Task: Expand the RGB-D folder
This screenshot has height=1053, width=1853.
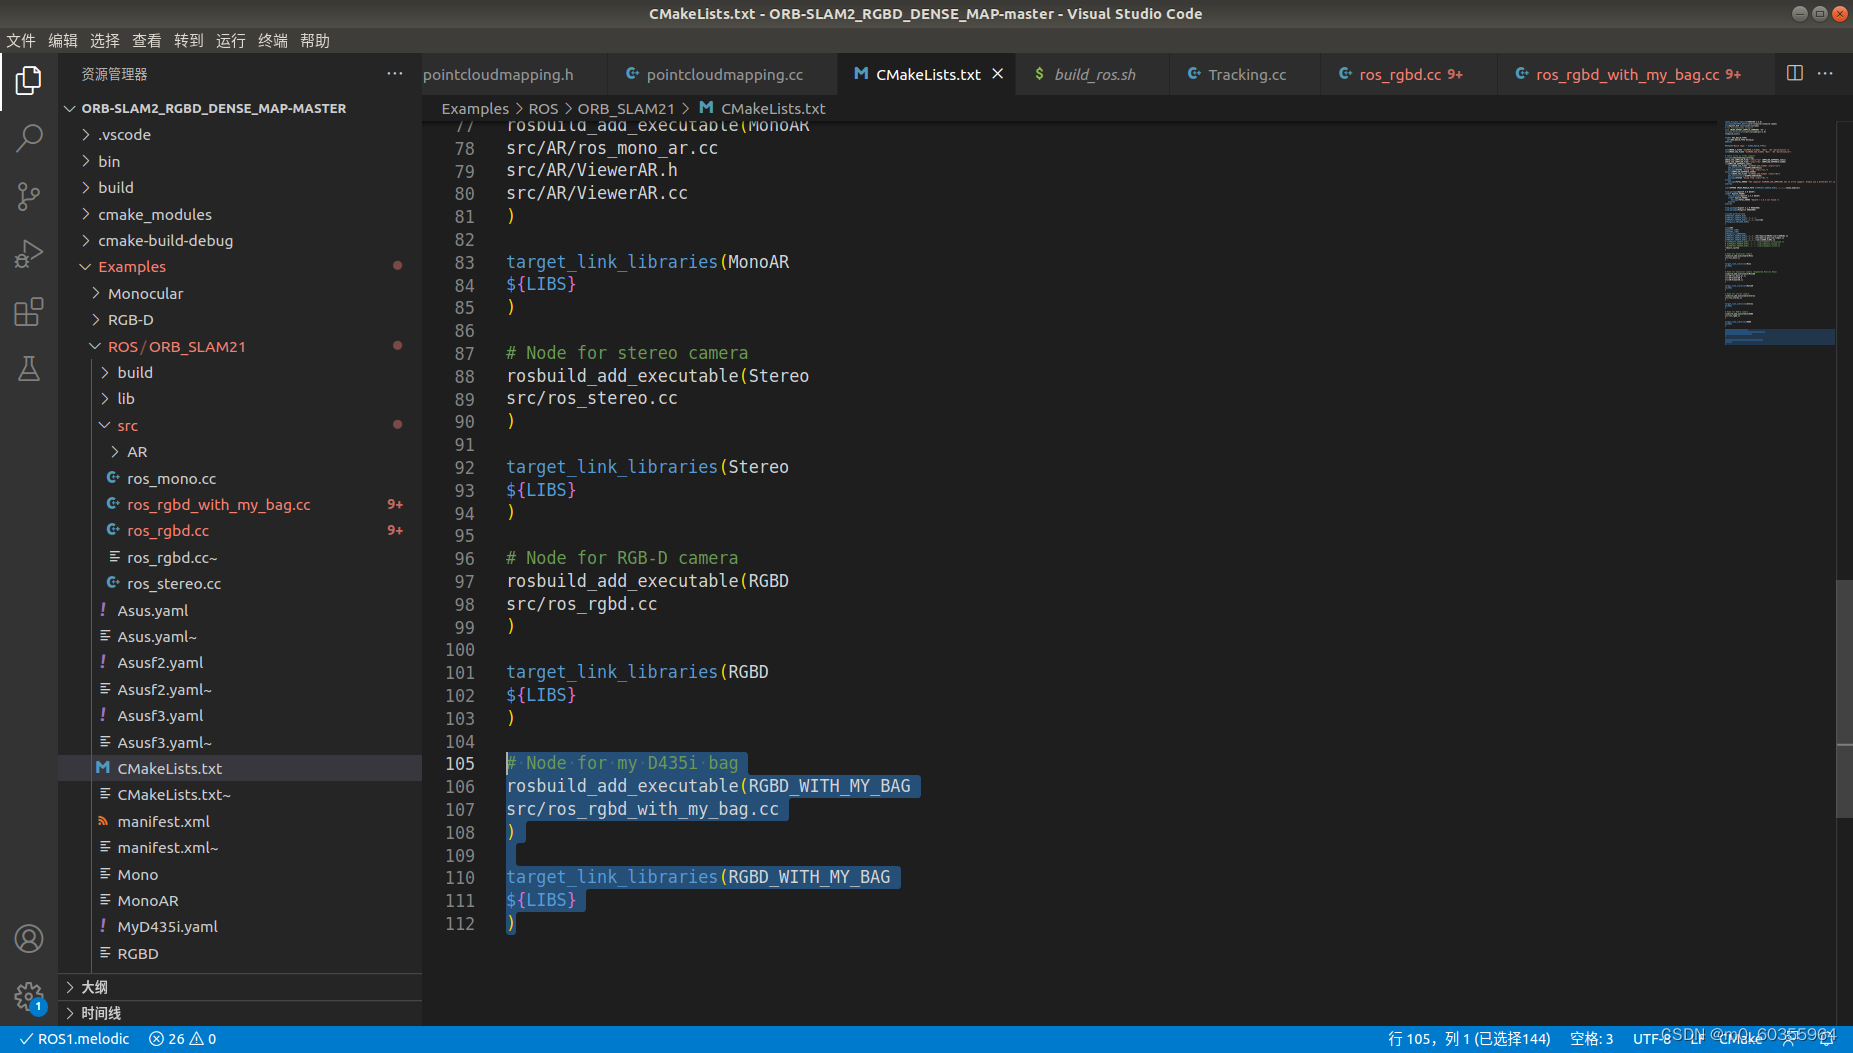Action: (x=131, y=319)
